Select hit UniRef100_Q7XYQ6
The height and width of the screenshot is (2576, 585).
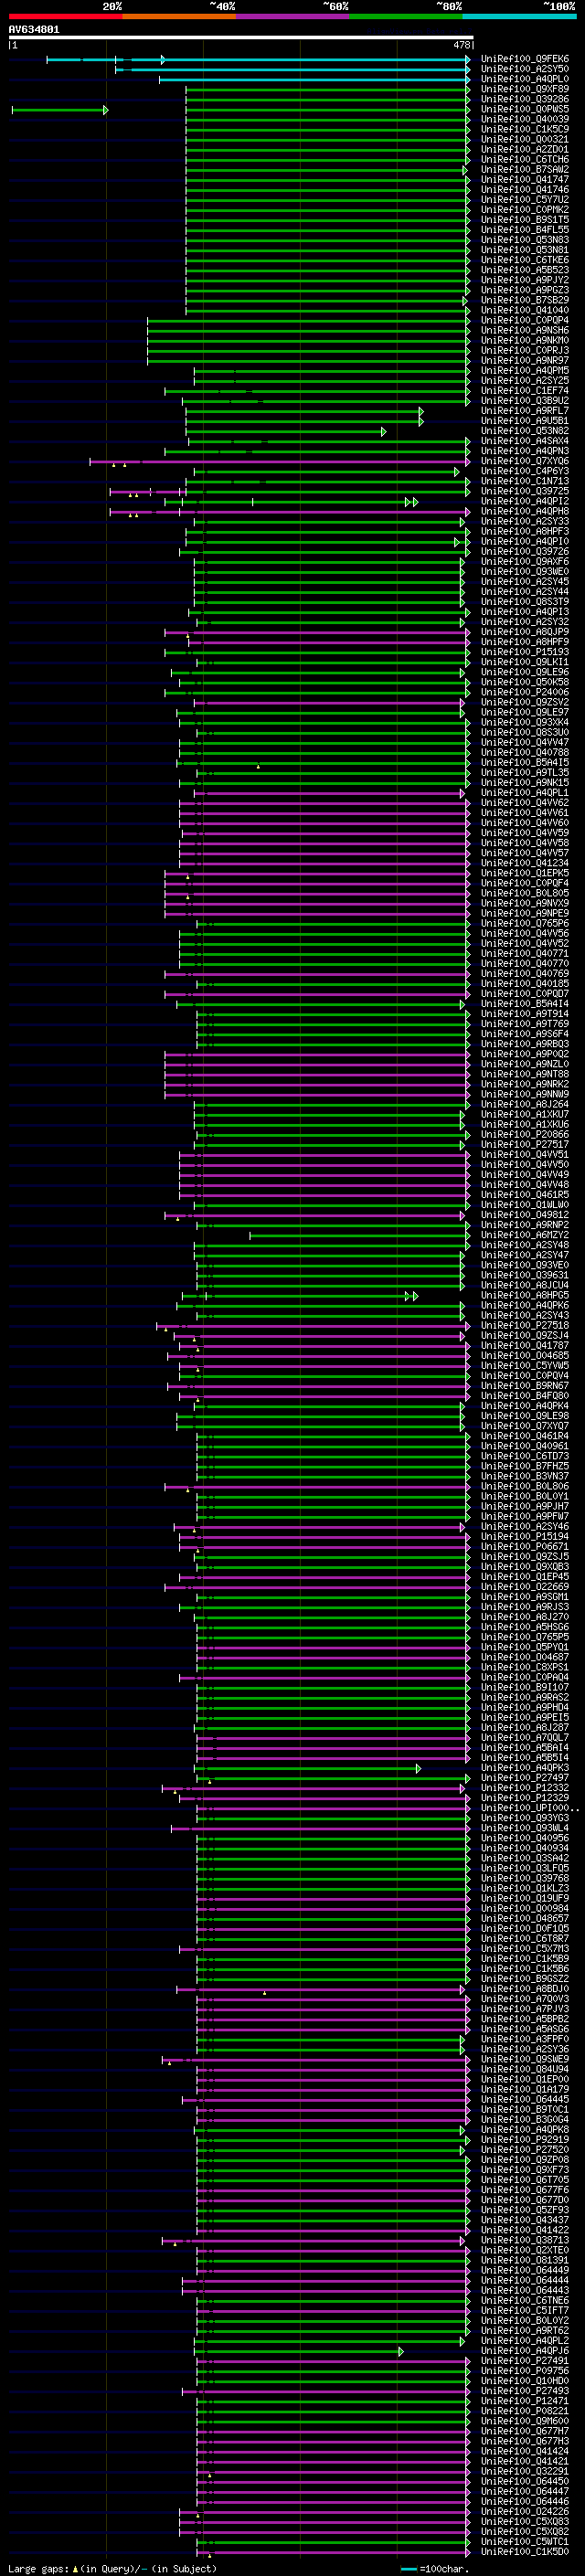pos(525,461)
